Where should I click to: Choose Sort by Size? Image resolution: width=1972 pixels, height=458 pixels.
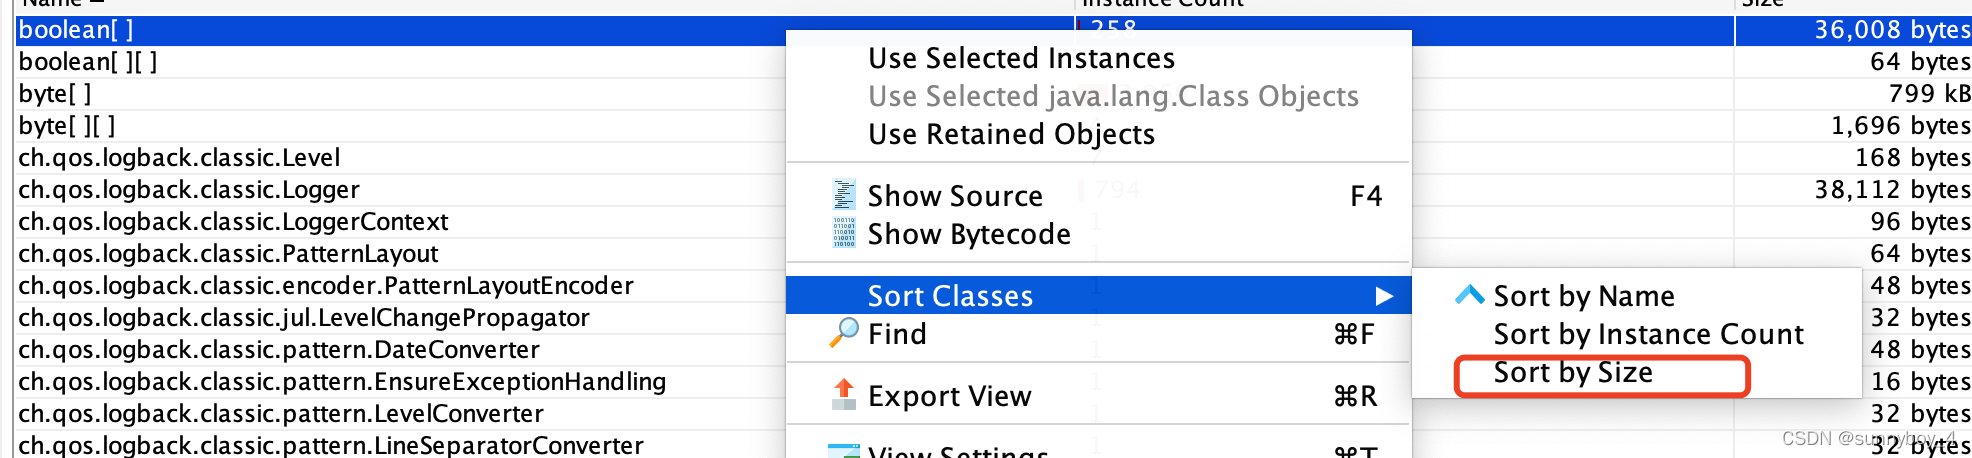pos(1573,372)
